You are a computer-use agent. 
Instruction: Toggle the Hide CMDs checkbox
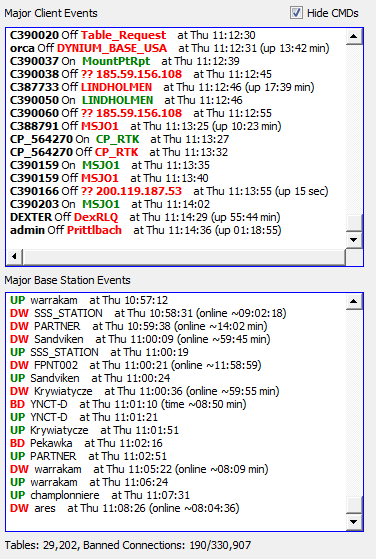click(296, 13)
